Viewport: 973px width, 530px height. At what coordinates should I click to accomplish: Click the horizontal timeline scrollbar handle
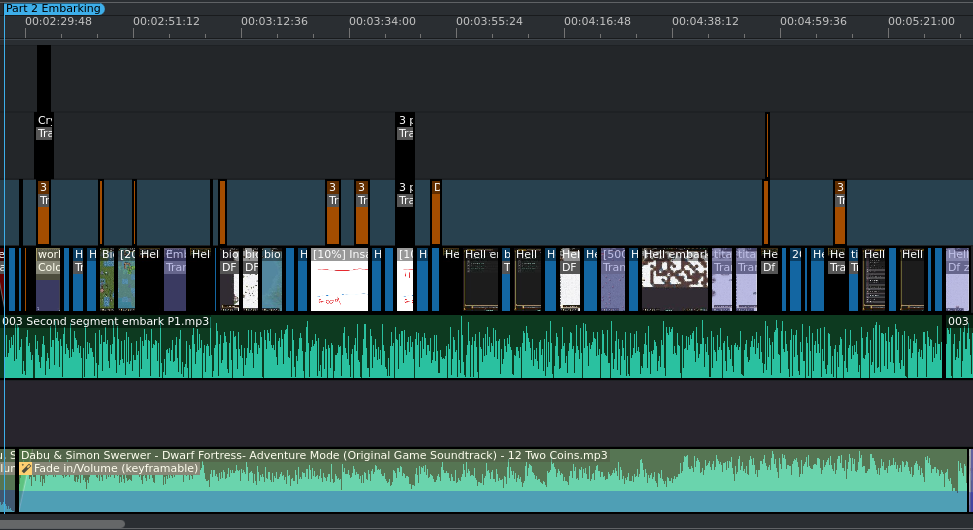click(x=62, y=524)
